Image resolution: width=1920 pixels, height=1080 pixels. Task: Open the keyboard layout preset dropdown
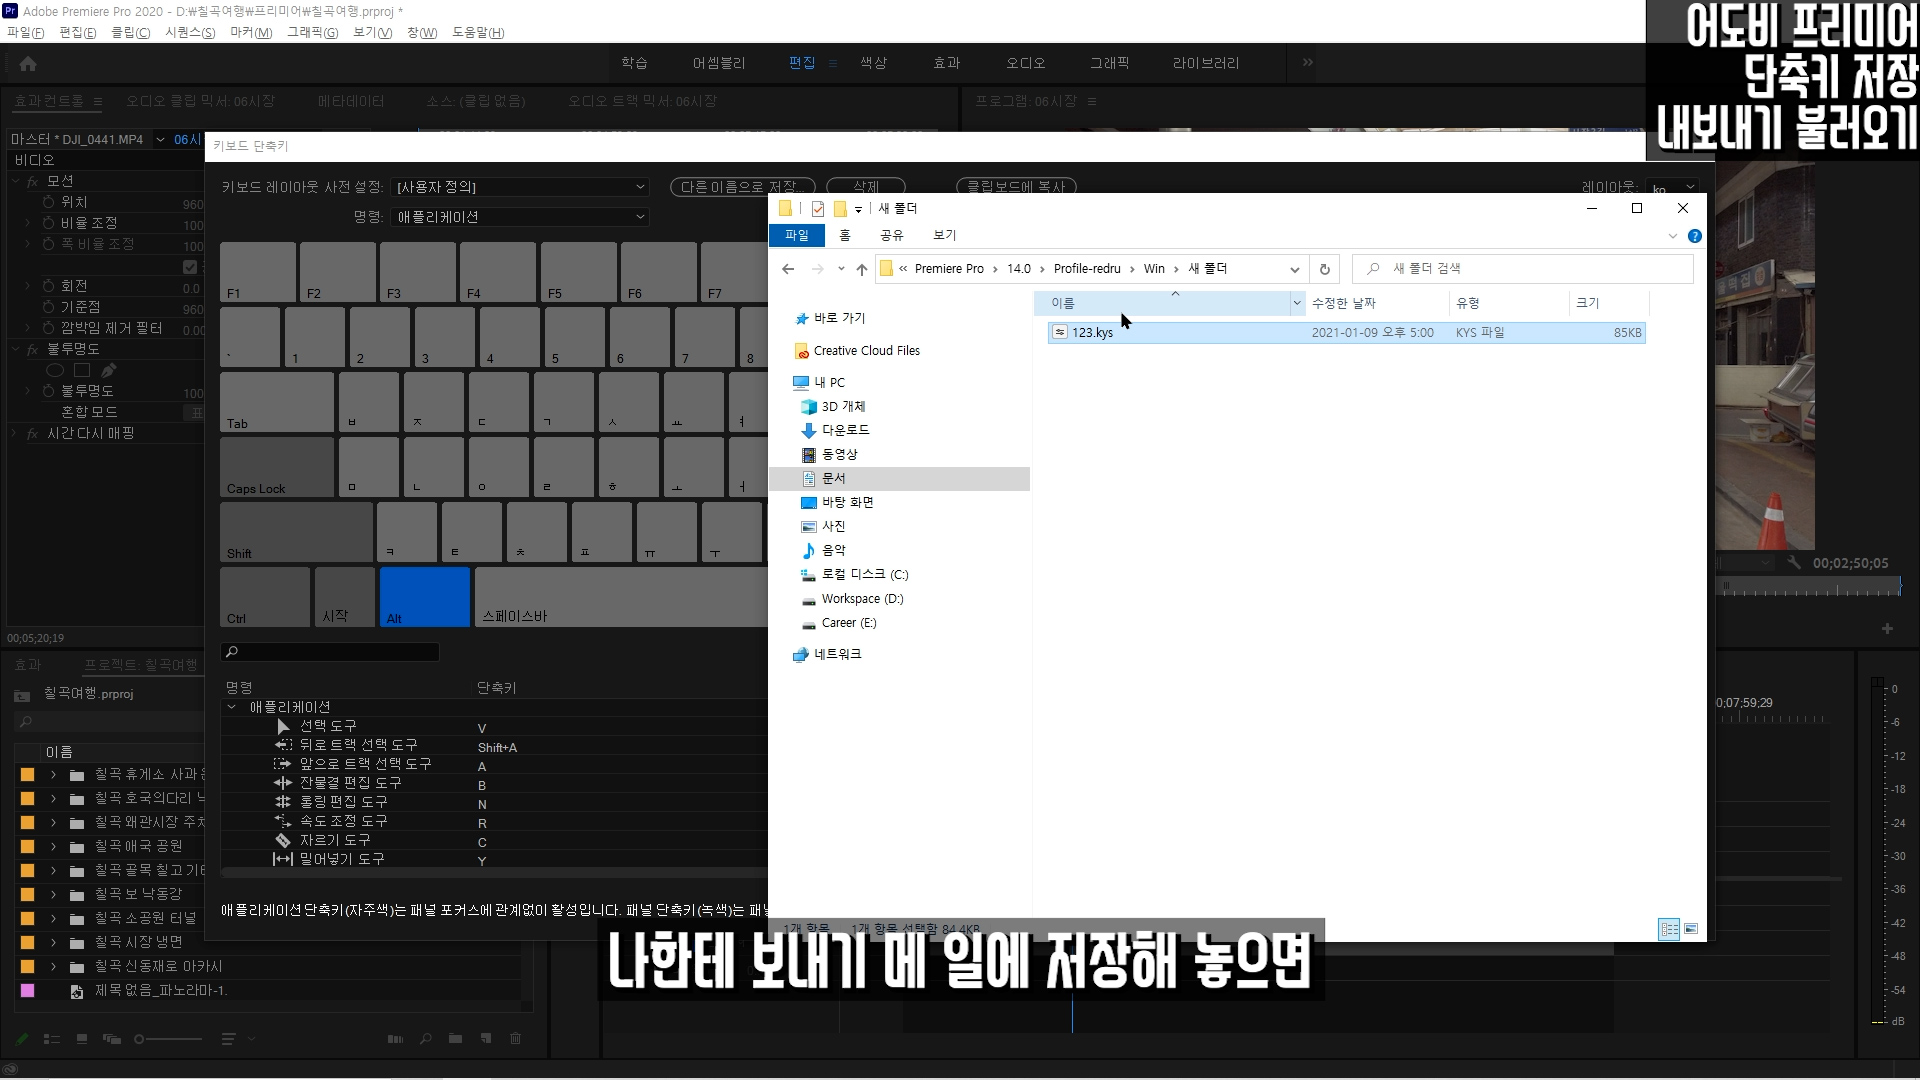point(521,187)
